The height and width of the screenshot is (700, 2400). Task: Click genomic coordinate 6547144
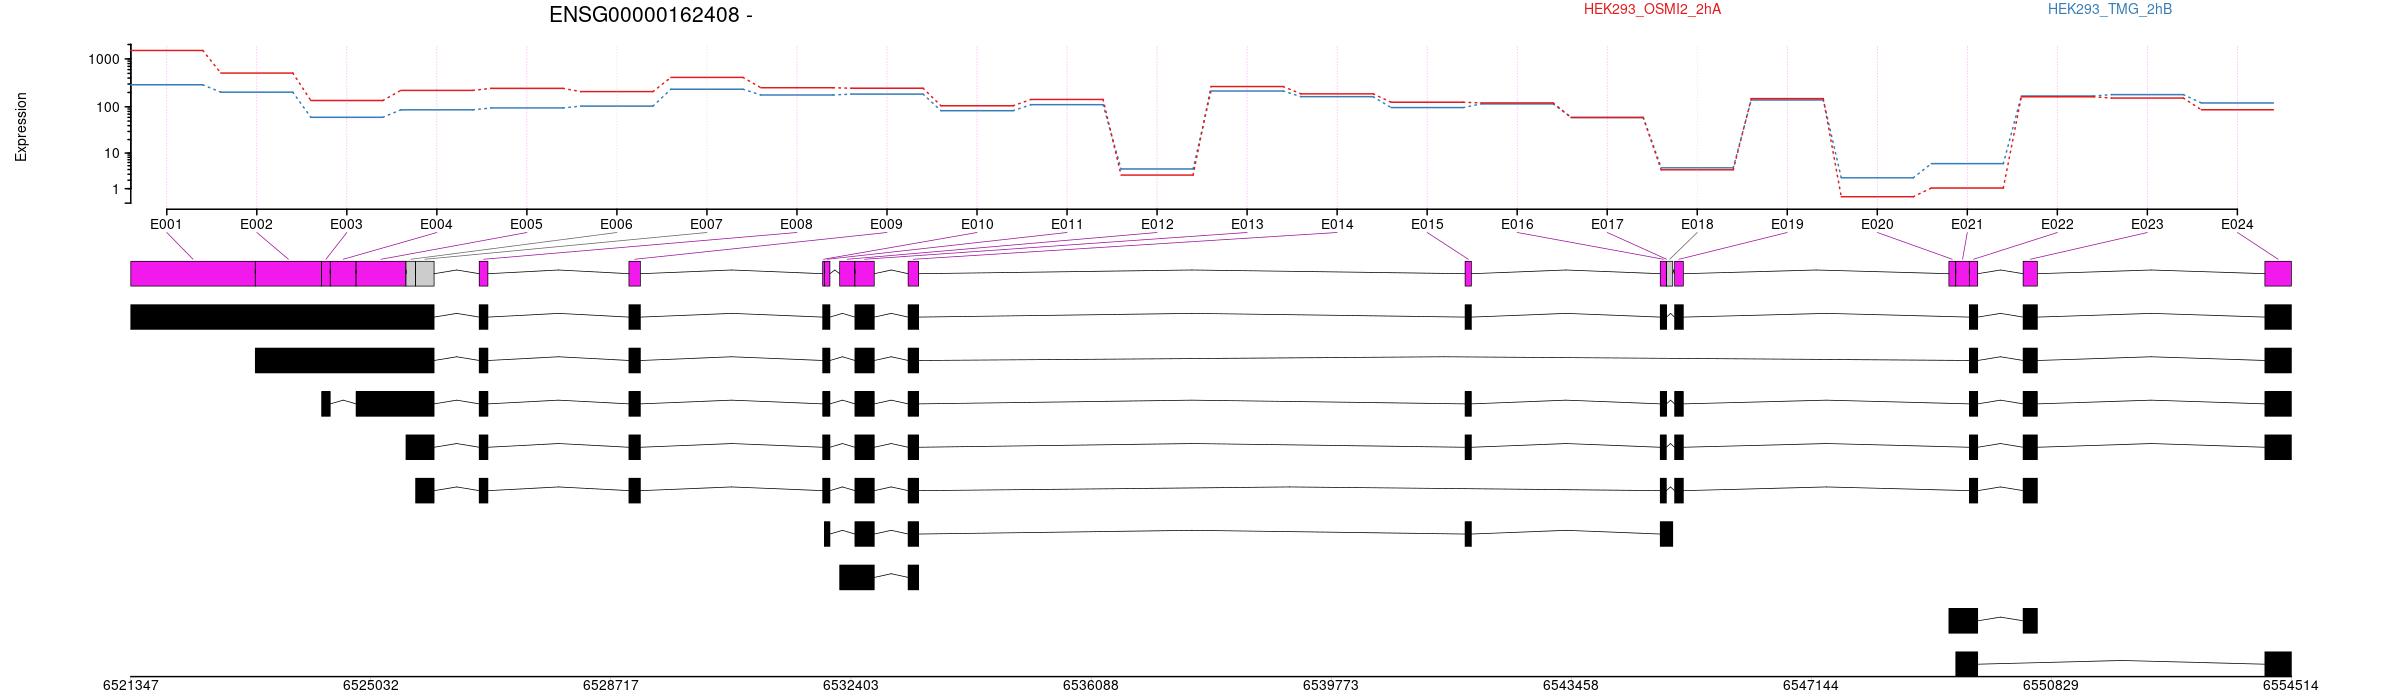(x=1811, y=686)
